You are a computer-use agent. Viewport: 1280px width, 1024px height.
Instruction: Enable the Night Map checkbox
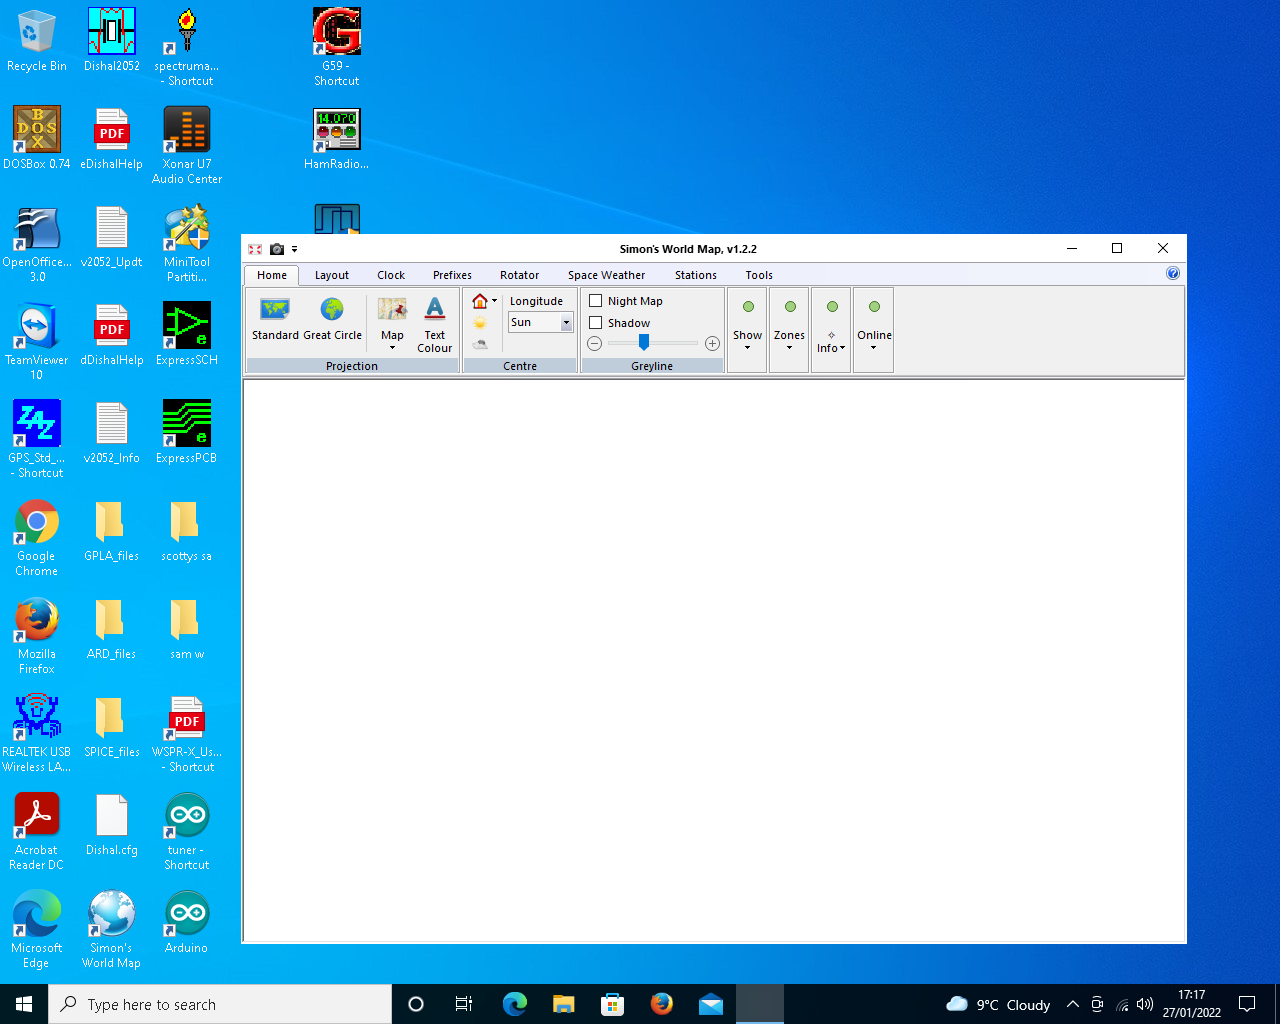pyautogui.click(x=596, y=301)
